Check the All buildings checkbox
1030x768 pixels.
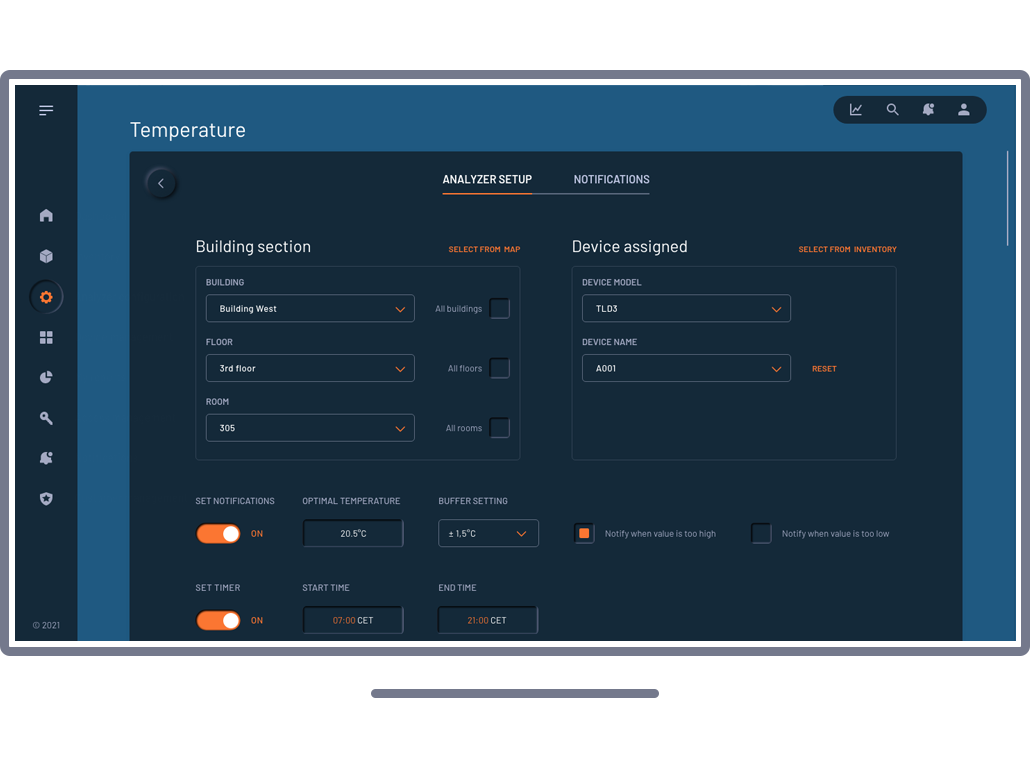click(499, 308)
